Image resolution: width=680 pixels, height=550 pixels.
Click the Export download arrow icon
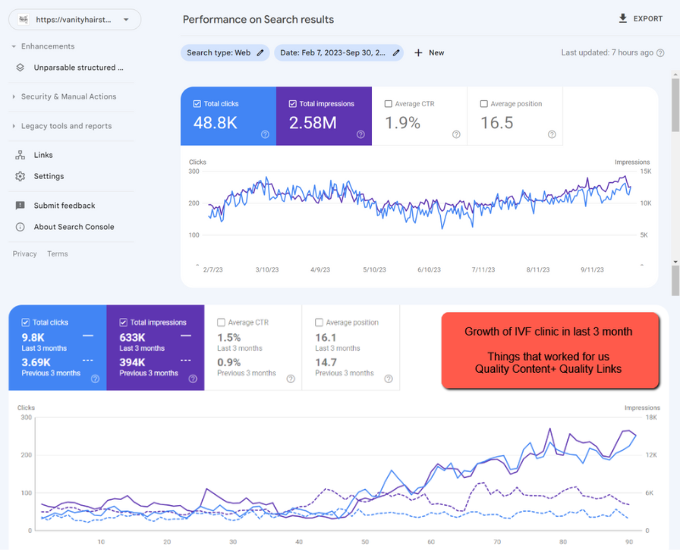click(623, 19)
